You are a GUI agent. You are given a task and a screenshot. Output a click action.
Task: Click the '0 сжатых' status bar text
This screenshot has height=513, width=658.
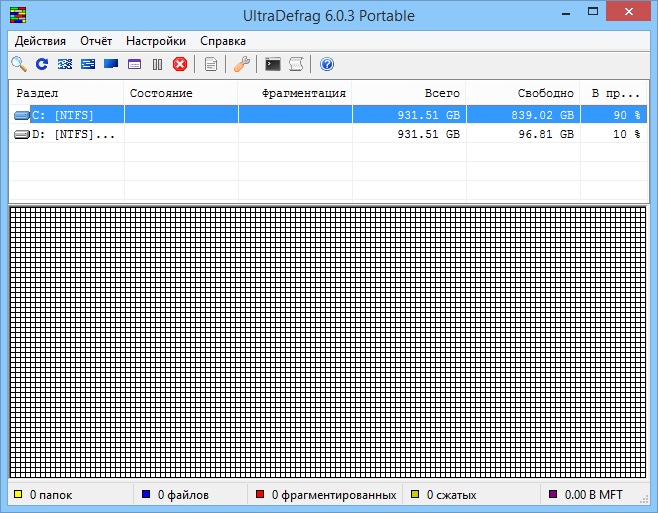pos(451,495)
